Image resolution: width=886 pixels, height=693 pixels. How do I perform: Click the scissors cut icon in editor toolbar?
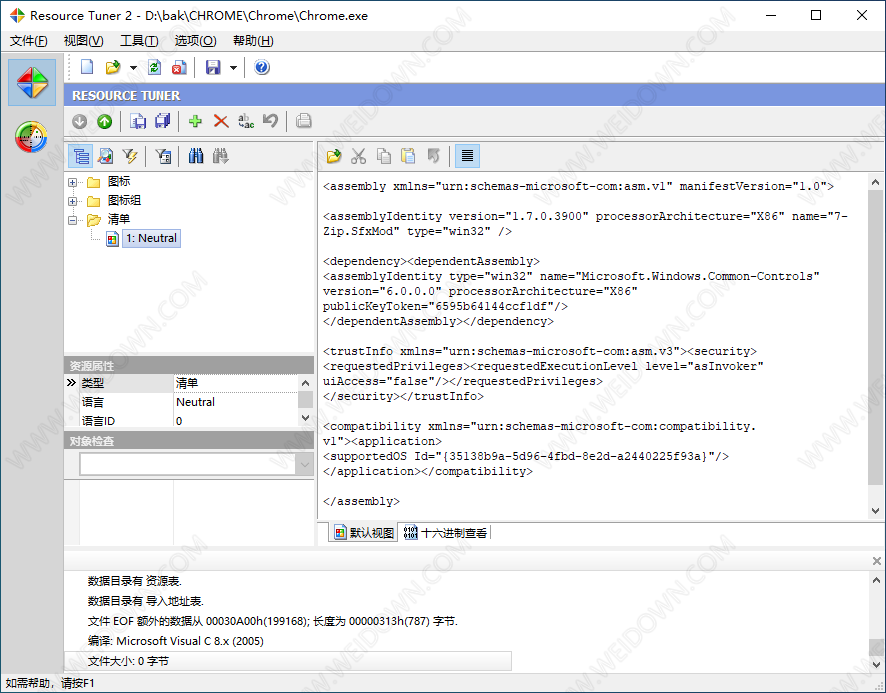tap(358, 156)
